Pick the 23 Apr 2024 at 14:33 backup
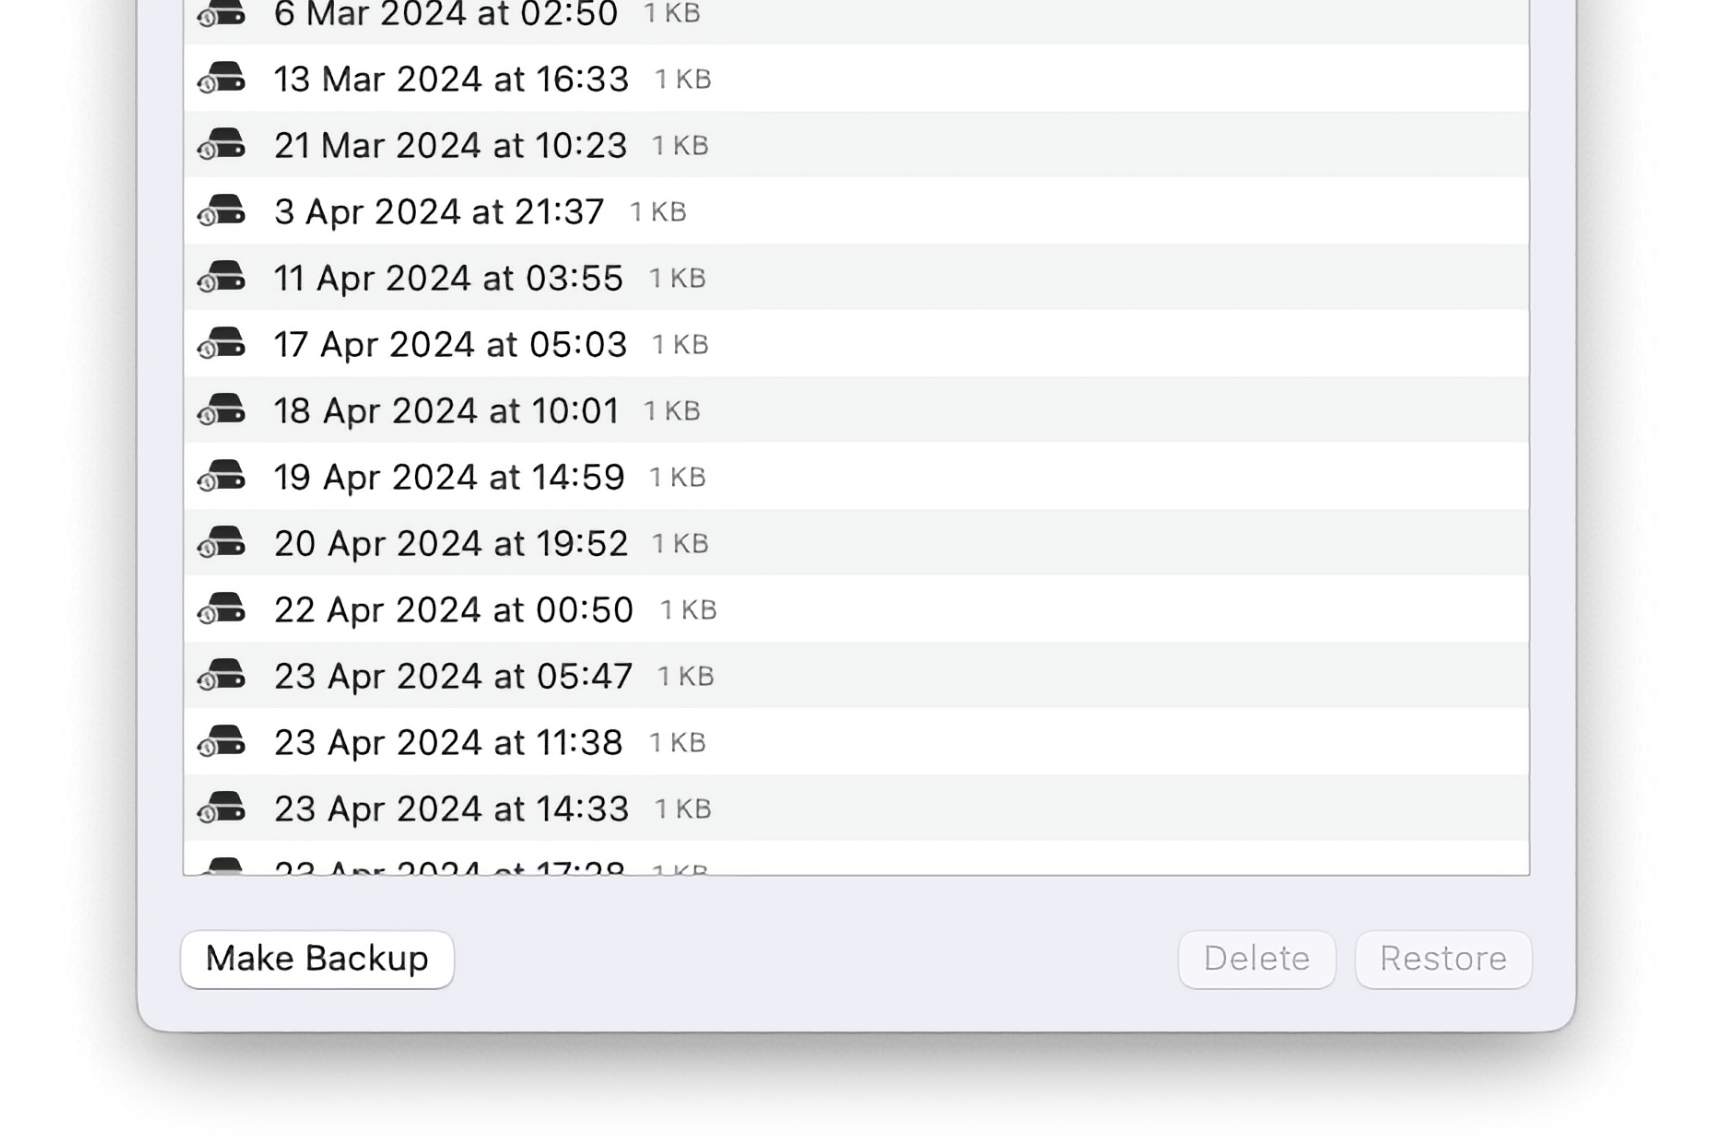Image resolution: width=1730 pixels, height=1148 pixels. [451, 808]
